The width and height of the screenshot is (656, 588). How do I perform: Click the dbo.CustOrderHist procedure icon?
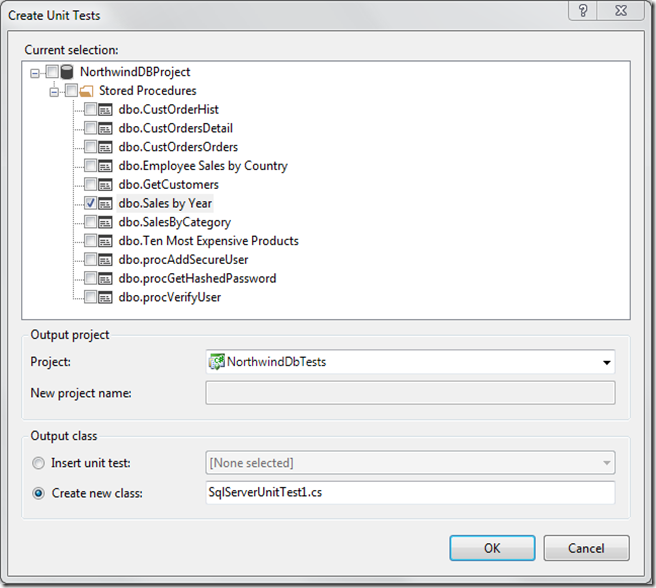point(105,110)
